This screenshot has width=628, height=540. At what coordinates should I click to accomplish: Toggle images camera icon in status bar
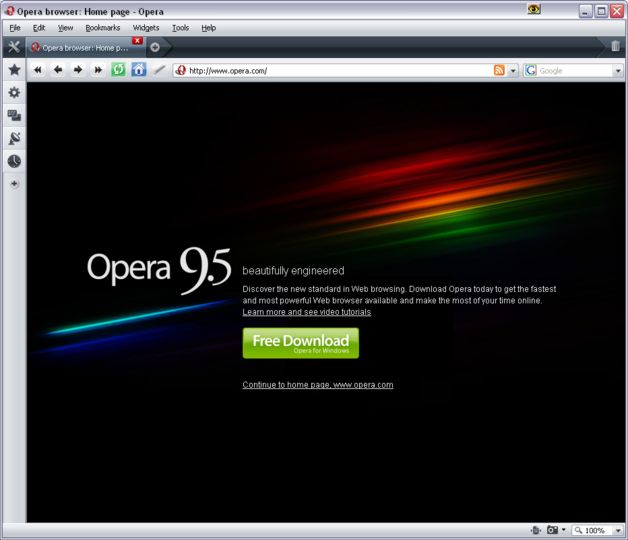point(552,530)
